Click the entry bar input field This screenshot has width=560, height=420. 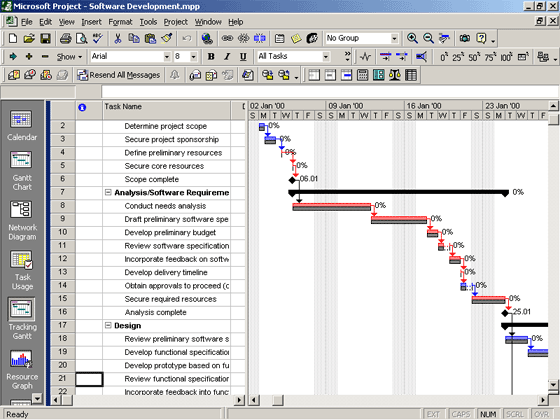329,92
